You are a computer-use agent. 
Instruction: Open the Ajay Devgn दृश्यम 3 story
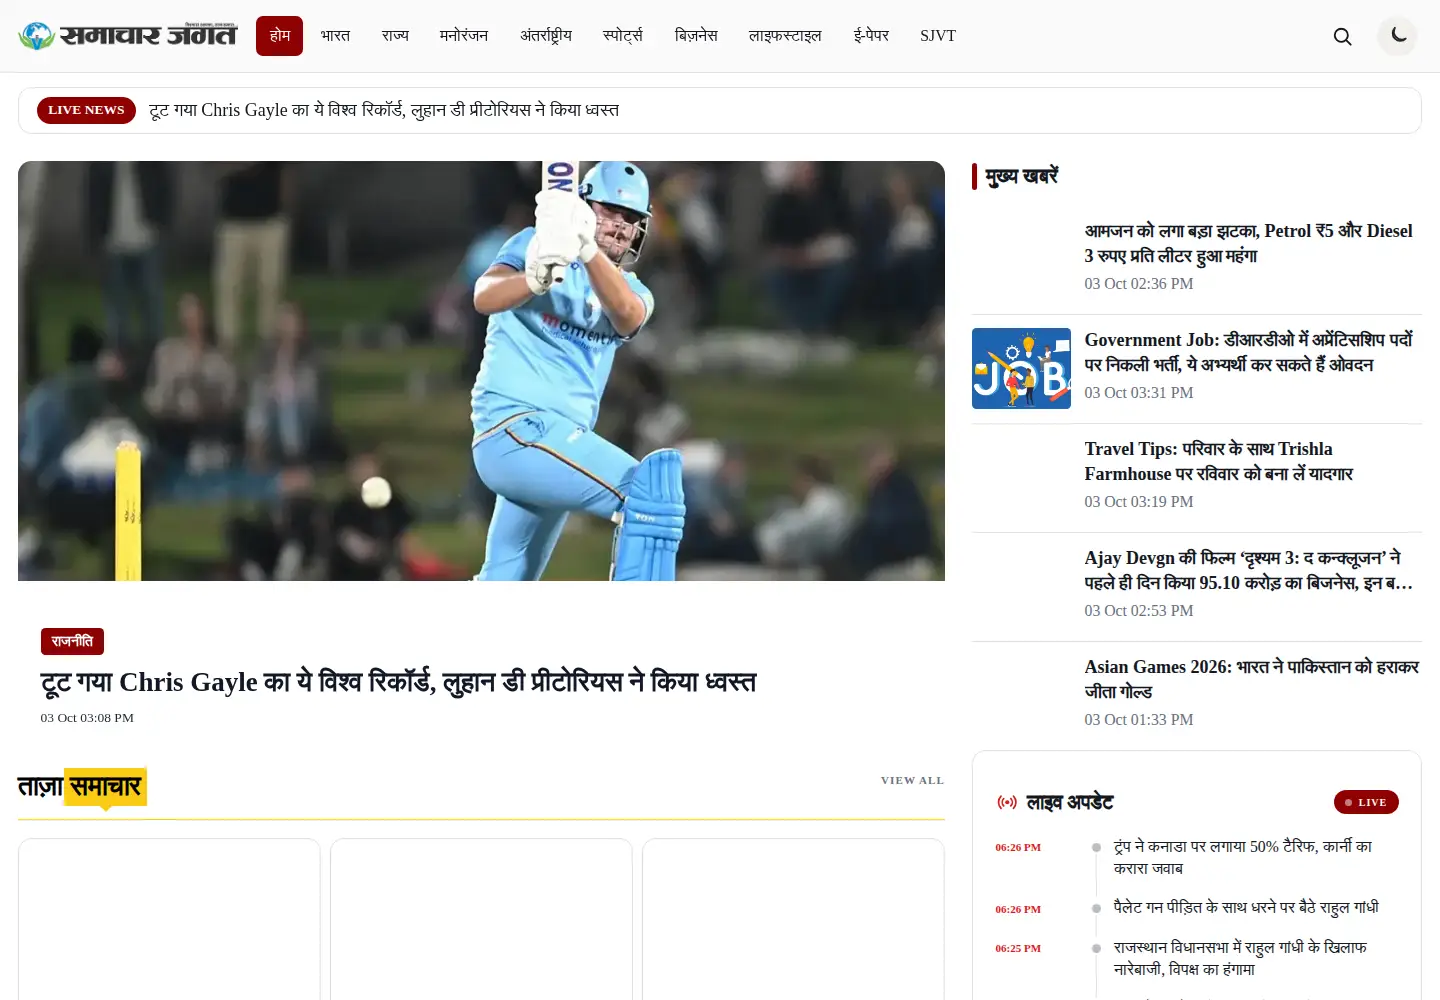click(x=1248, y=570)
